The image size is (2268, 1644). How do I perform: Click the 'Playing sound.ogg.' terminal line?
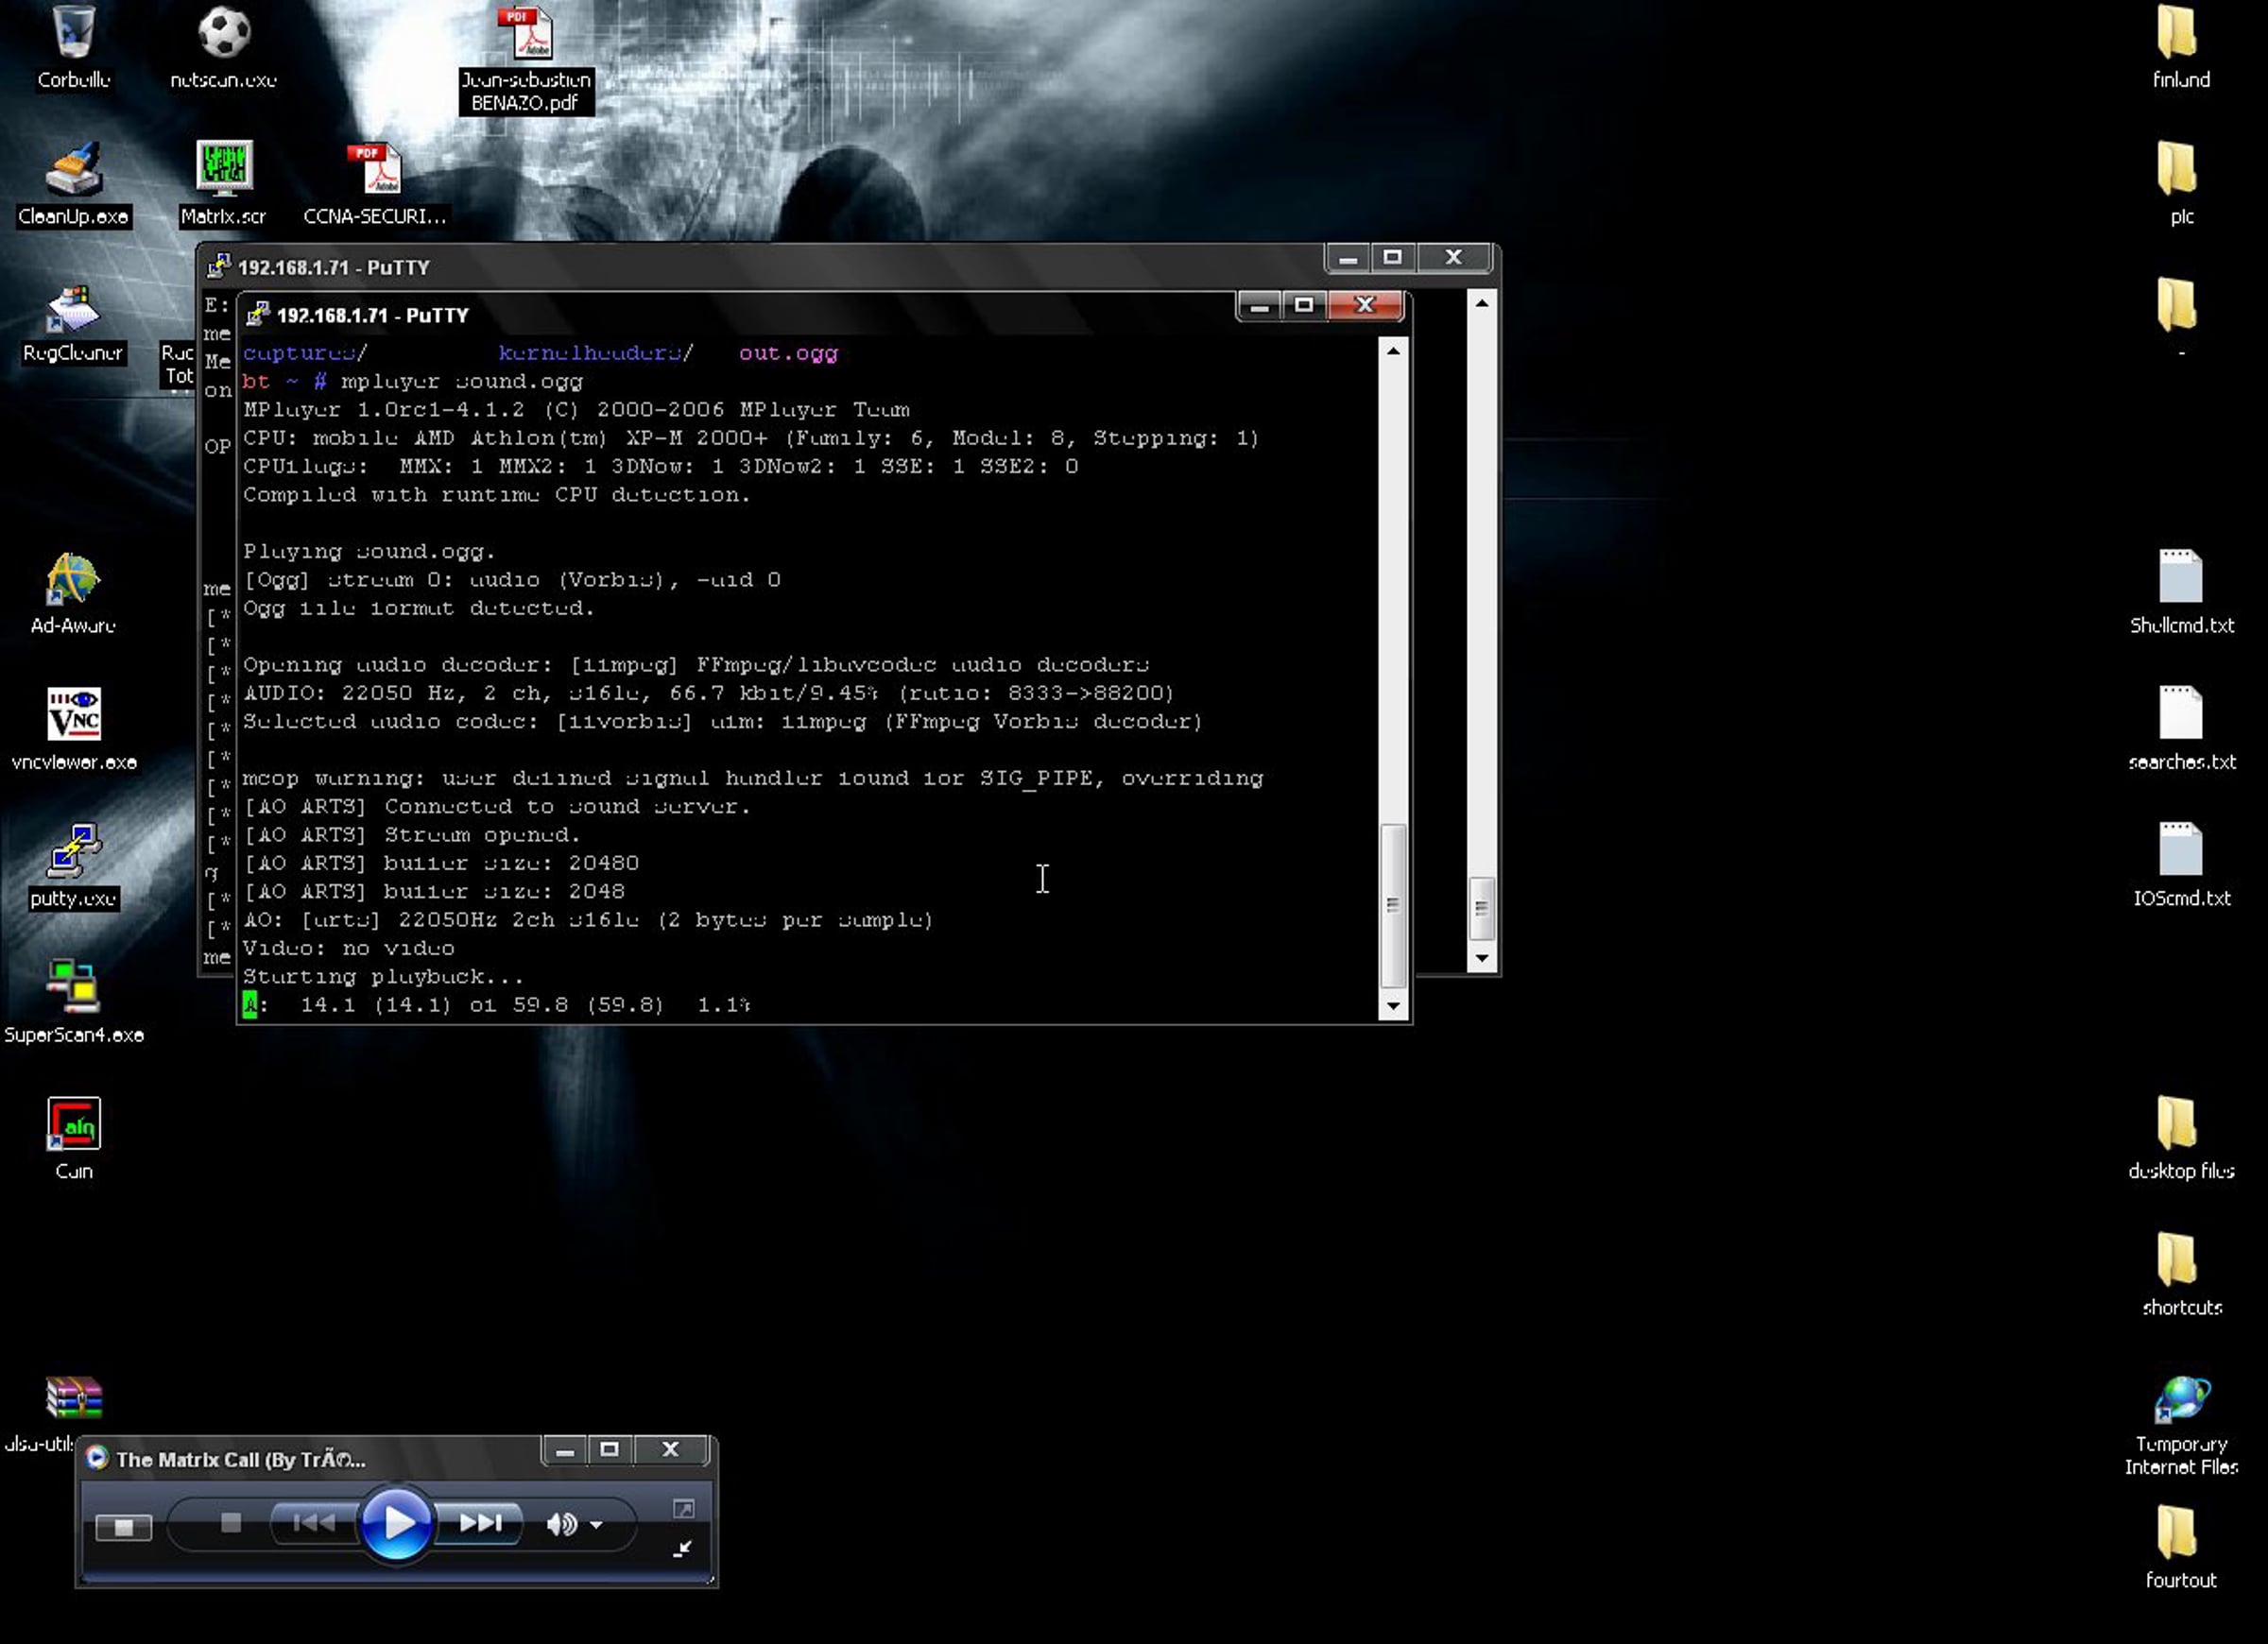pyautogui.click(x=369, y=551)
